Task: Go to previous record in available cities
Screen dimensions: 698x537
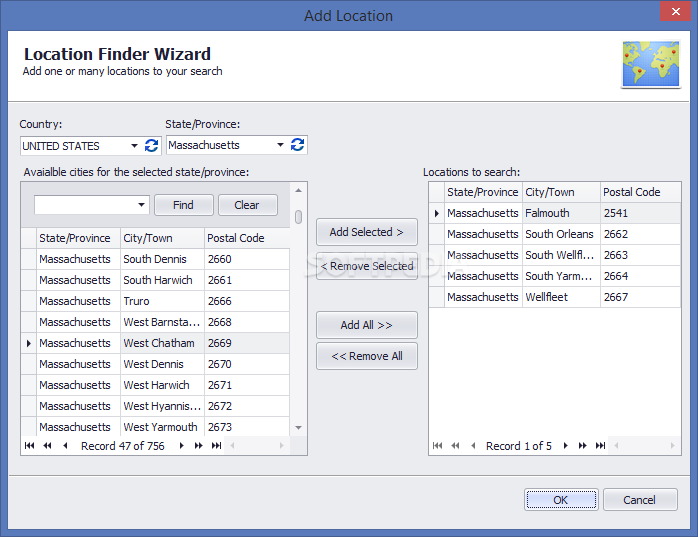Action: pos(65,446)
